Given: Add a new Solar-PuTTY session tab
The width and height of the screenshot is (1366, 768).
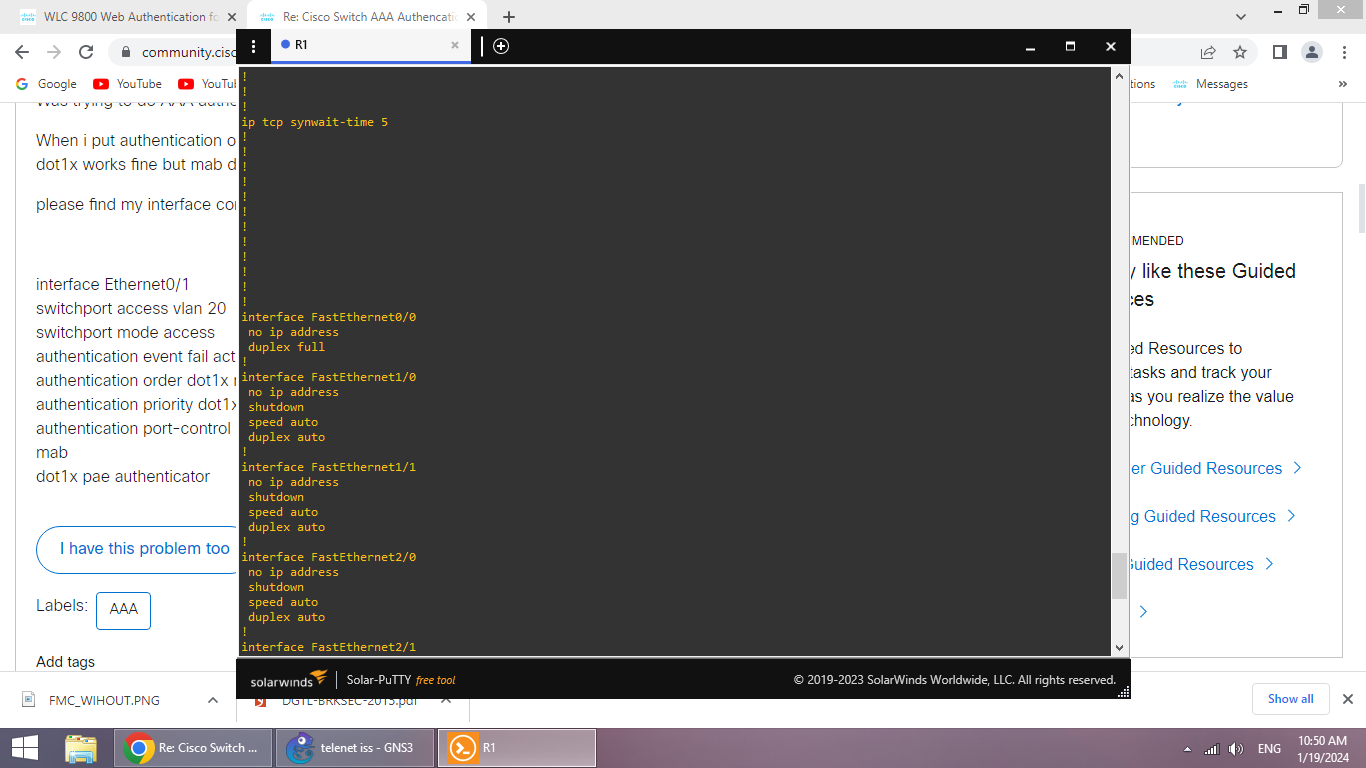Looking at the screenshot, I should pos(501,46).
